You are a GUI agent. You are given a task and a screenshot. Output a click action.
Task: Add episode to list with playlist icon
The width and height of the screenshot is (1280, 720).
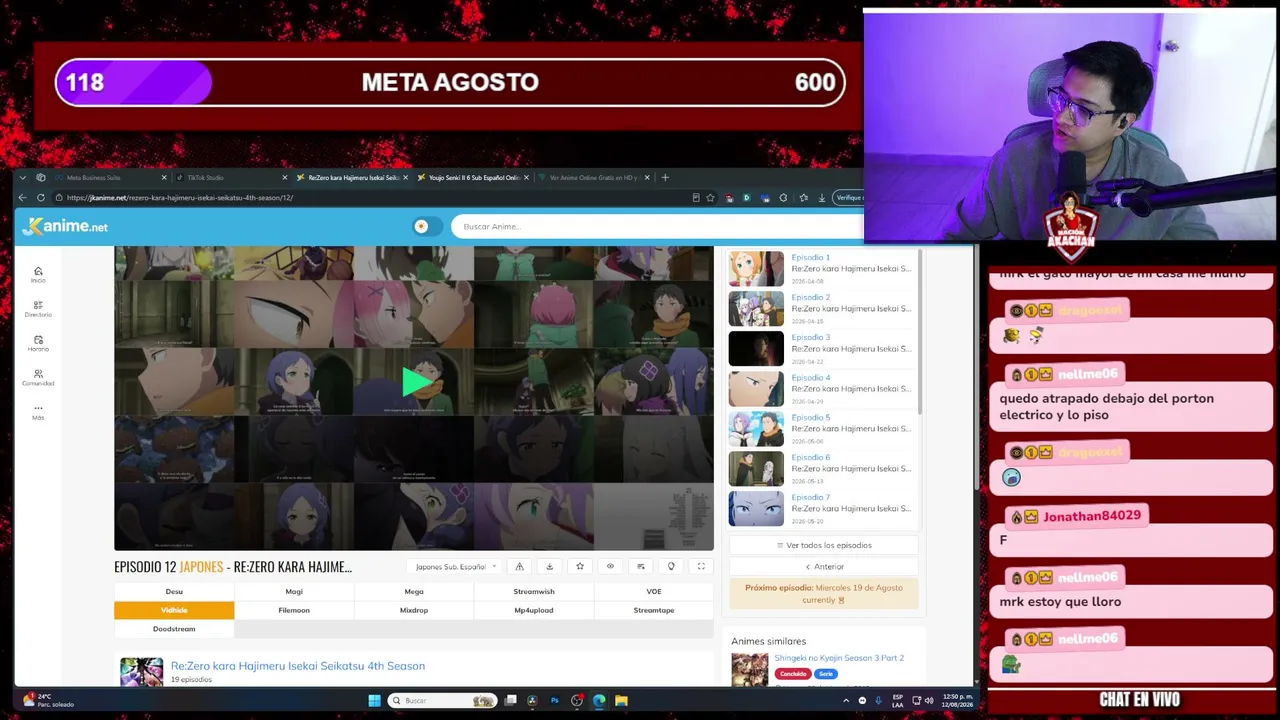tap(640, 567)
